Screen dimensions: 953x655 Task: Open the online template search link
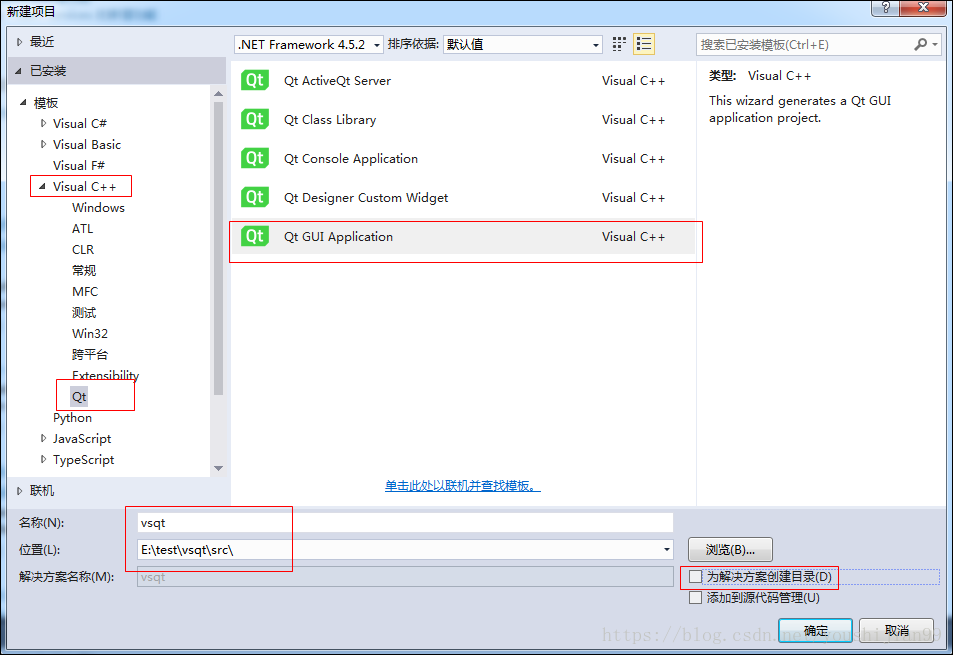coord(463,485)
